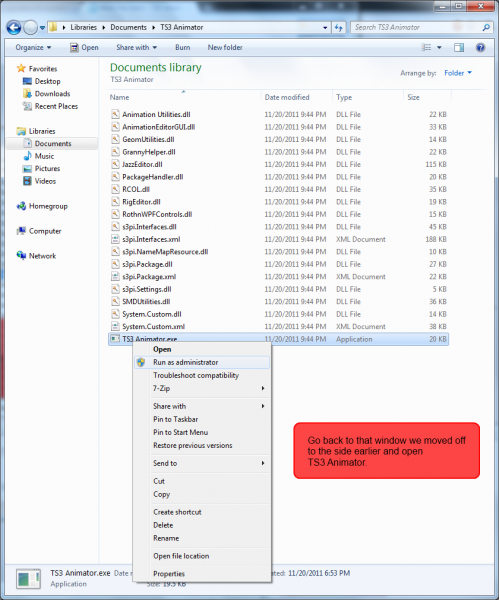The width and height of the screenshot is (499, 600).
Task: Click the Animation Utilities.dll file icon
Action: tap(115, 114)
